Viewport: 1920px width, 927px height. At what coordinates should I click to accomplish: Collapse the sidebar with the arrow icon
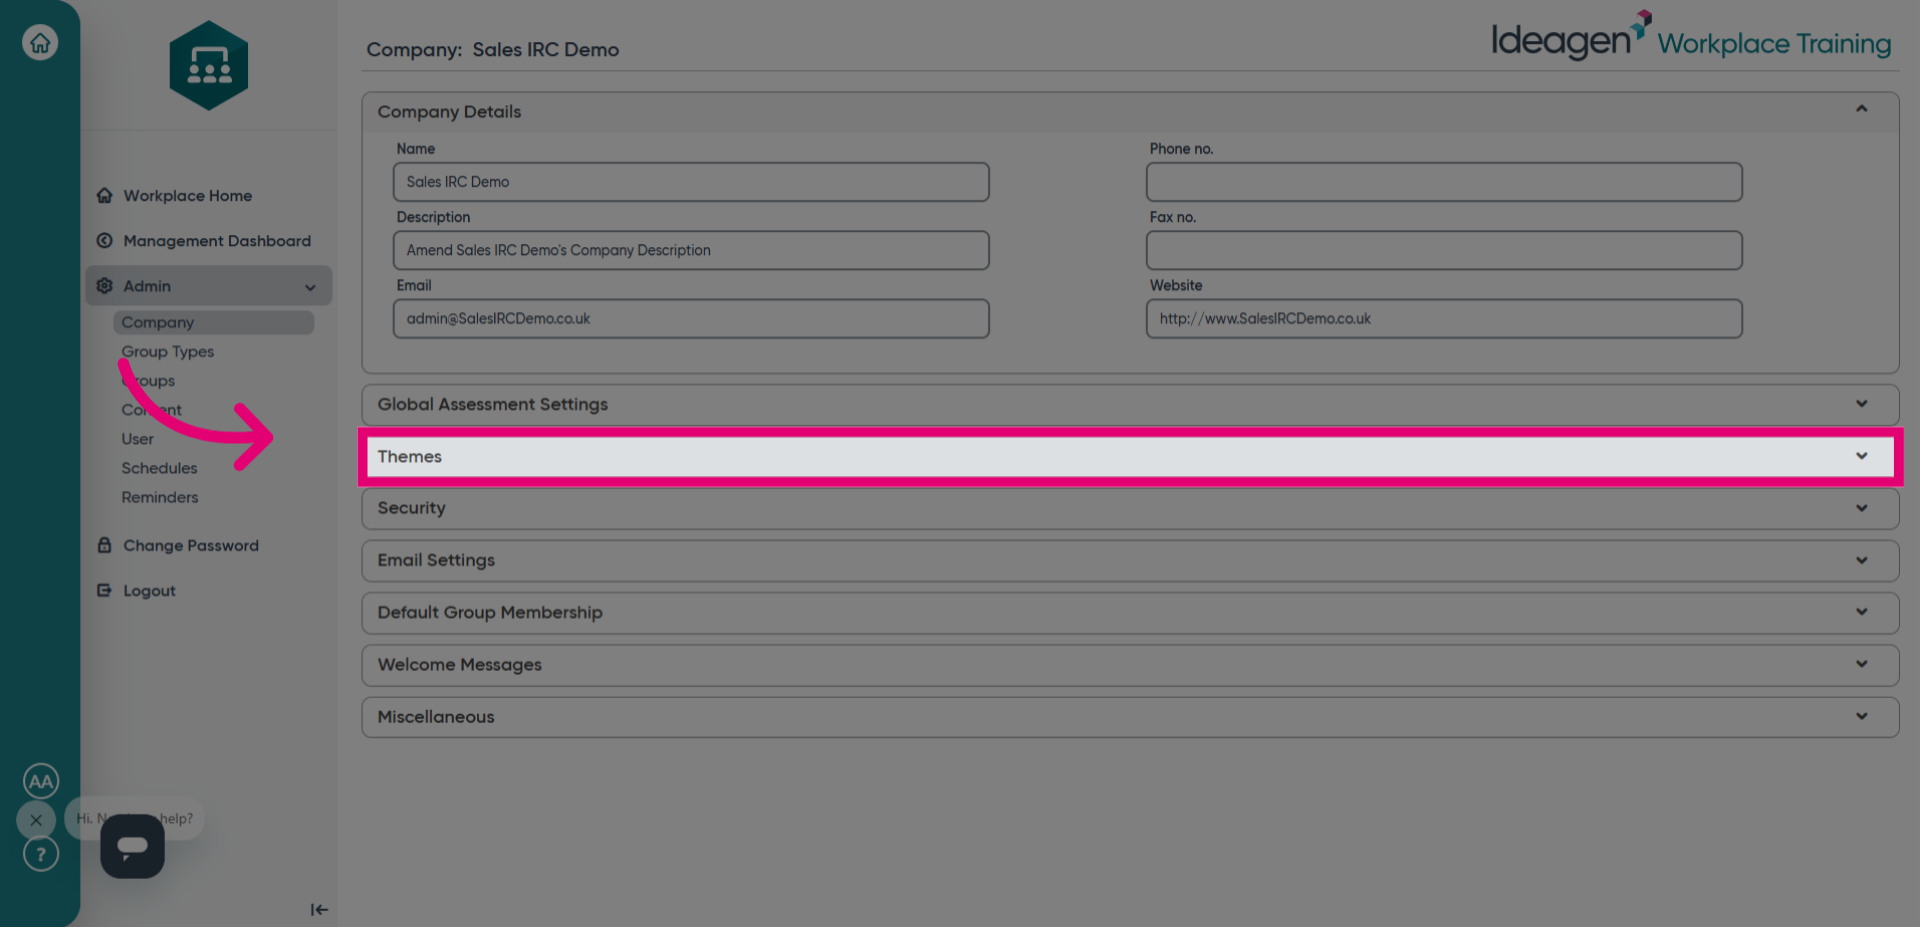coord(319,909)
